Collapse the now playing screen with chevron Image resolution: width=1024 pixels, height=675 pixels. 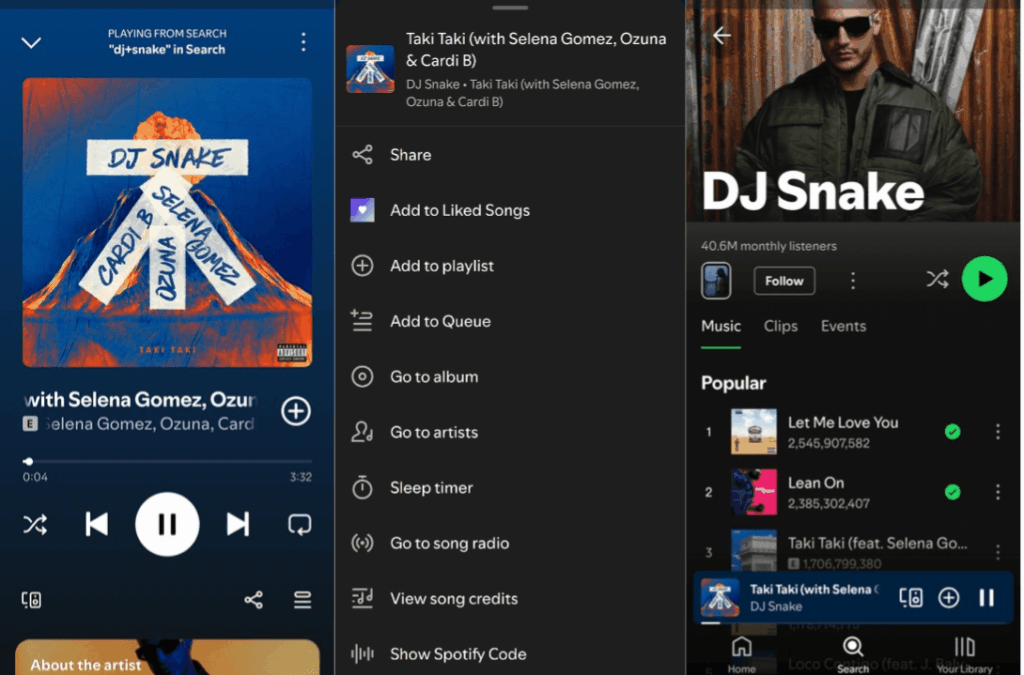click(x=31, y=43)
